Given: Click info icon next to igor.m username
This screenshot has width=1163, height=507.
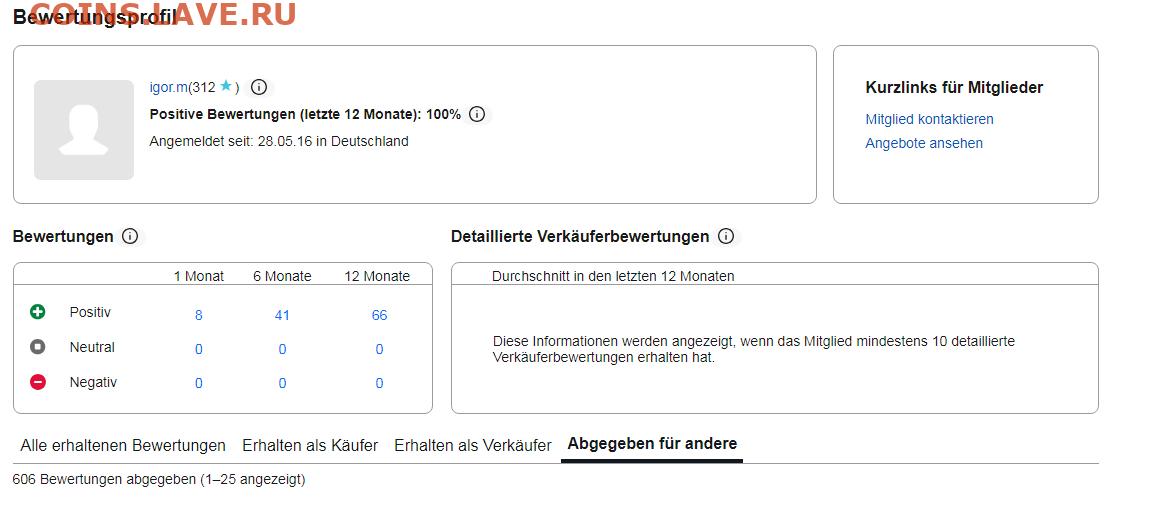Looking at the screenshot, I should point(258,87).
